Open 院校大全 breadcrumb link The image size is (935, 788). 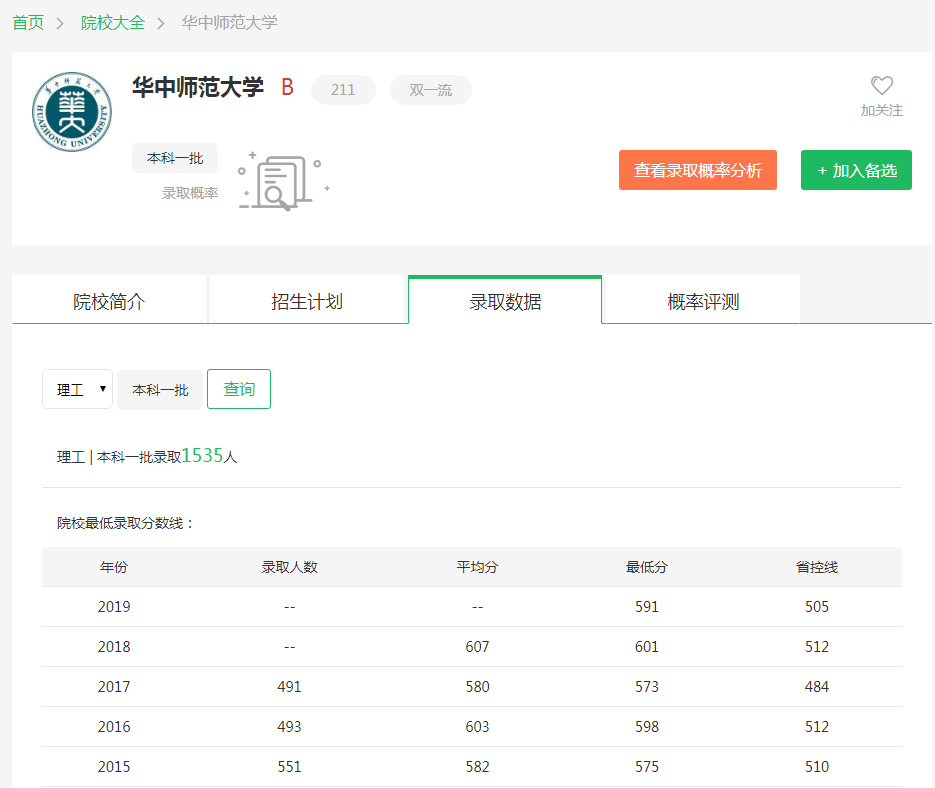(x=113, y=23)
